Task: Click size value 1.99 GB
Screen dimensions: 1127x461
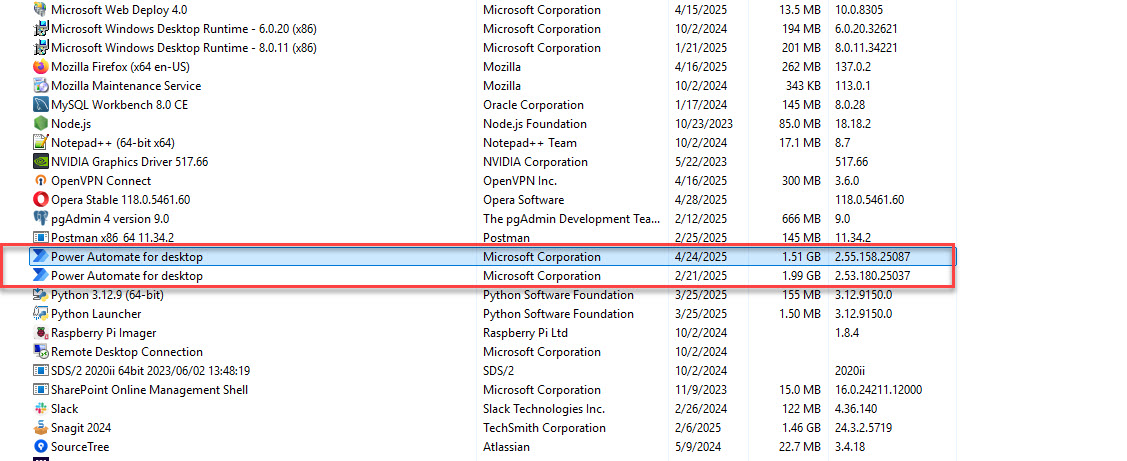Action: tap(799, 275)
